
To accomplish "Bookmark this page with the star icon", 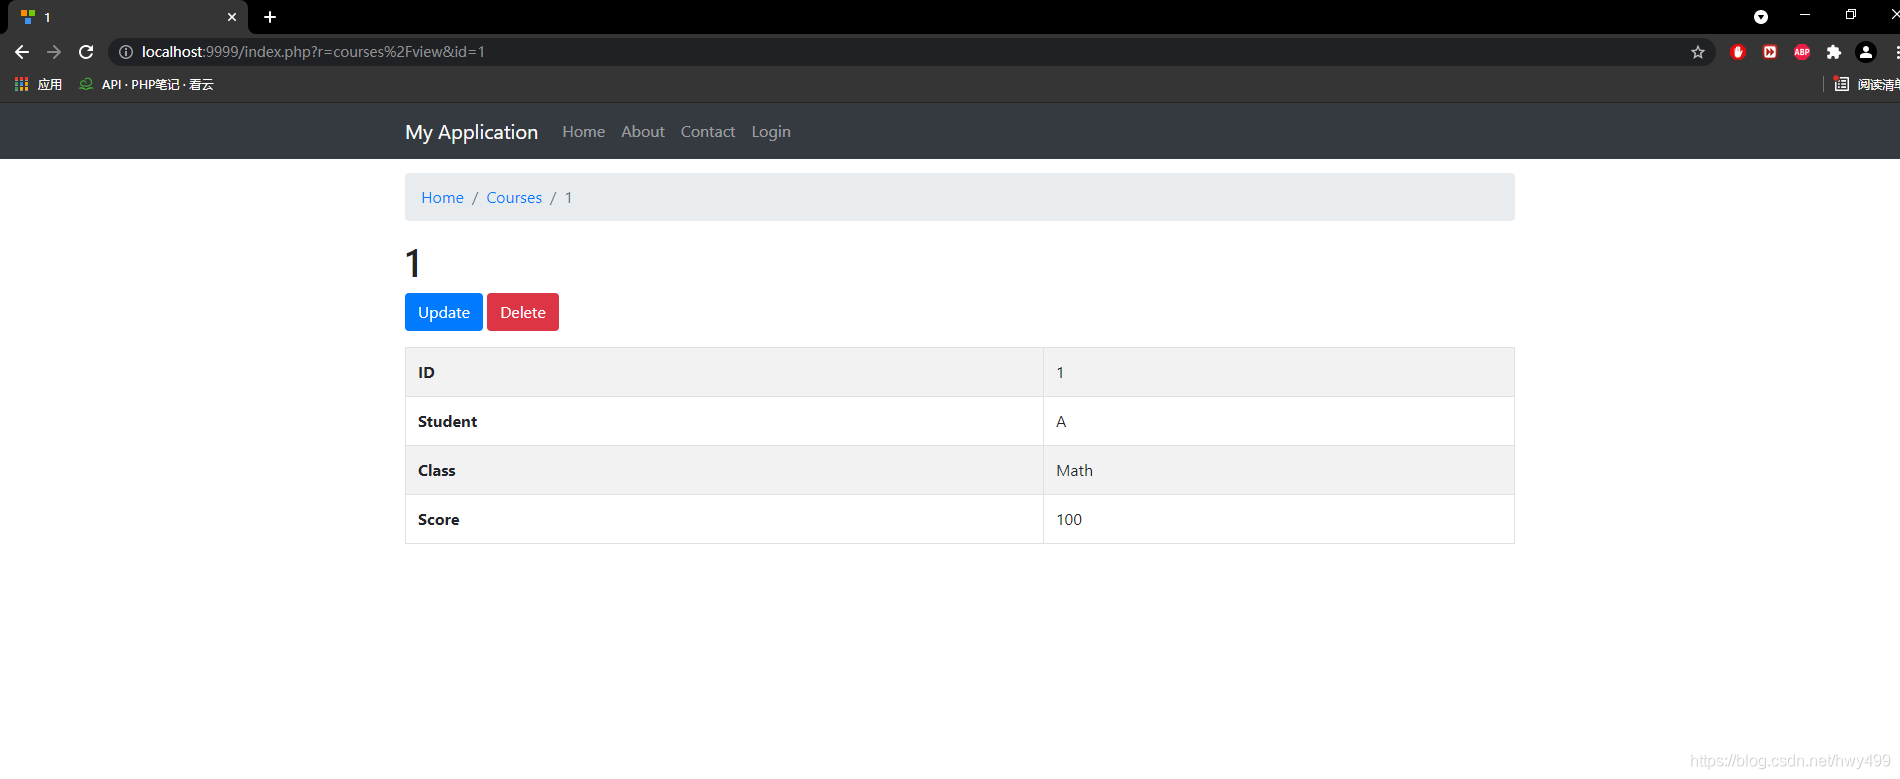I will pos(1698,52).
